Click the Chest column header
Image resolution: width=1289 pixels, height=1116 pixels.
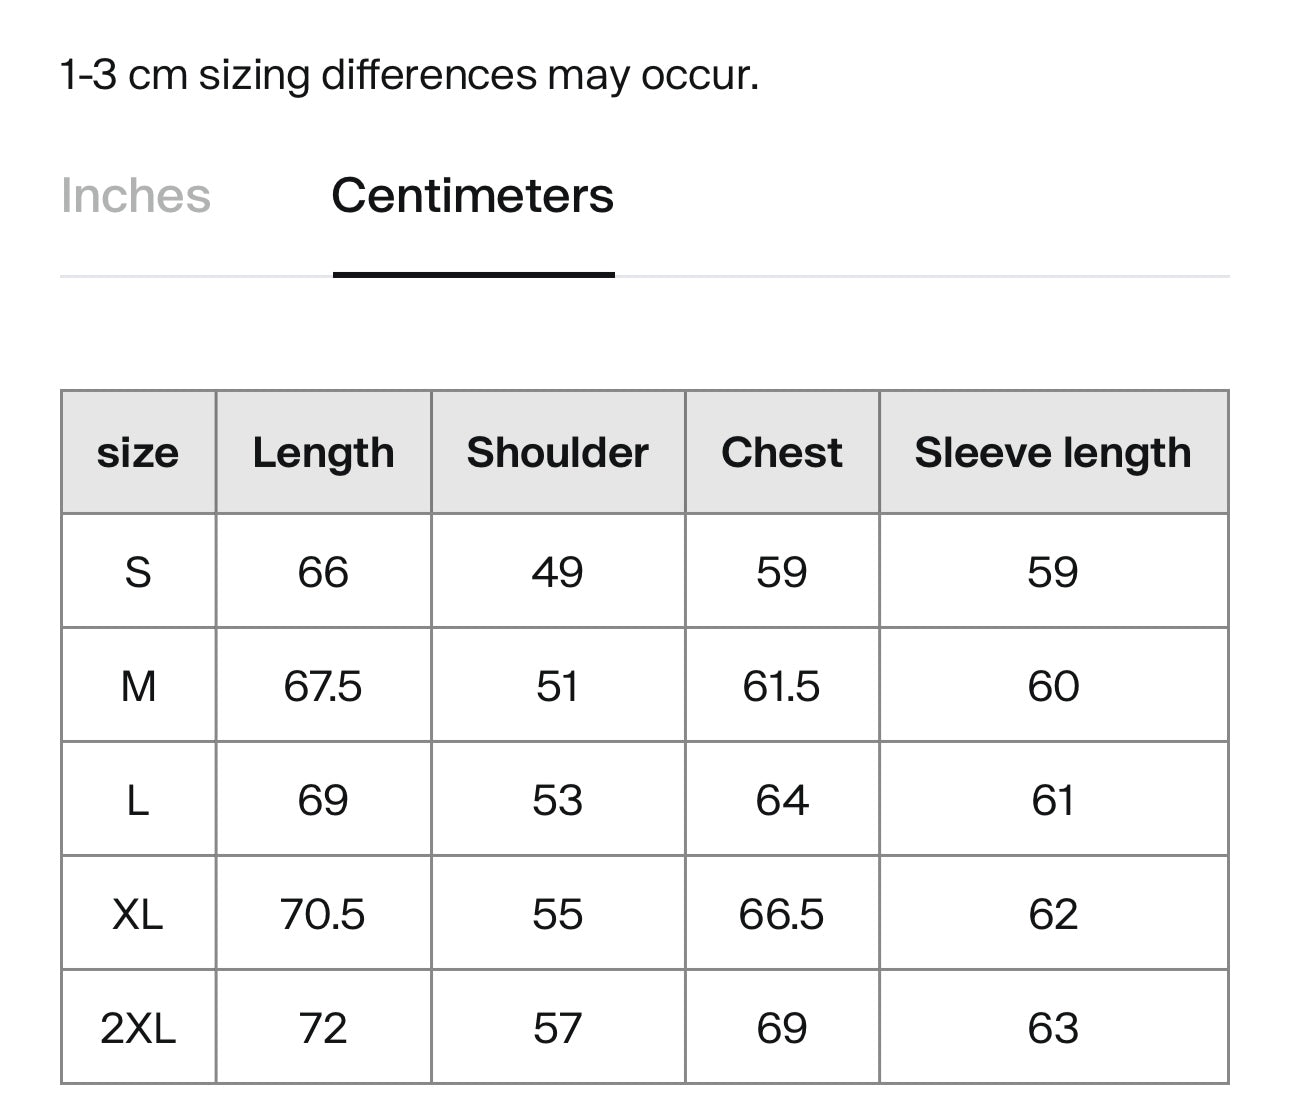(x=782, y=452)
